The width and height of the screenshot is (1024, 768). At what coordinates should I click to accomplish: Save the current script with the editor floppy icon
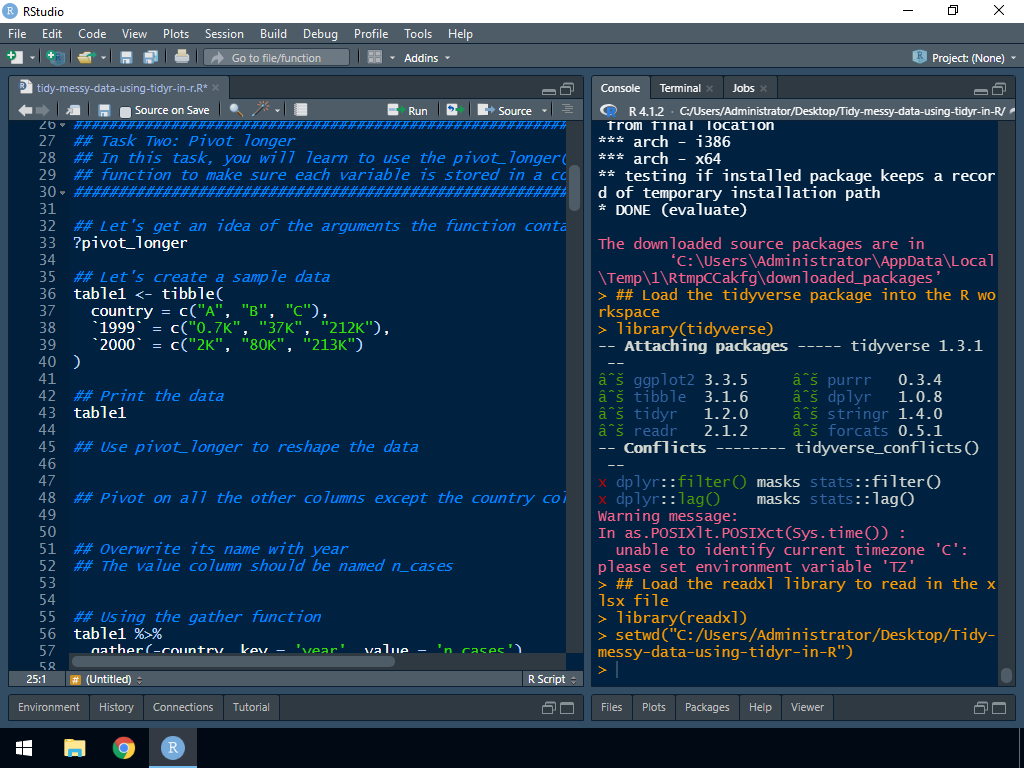pos(104,110)
